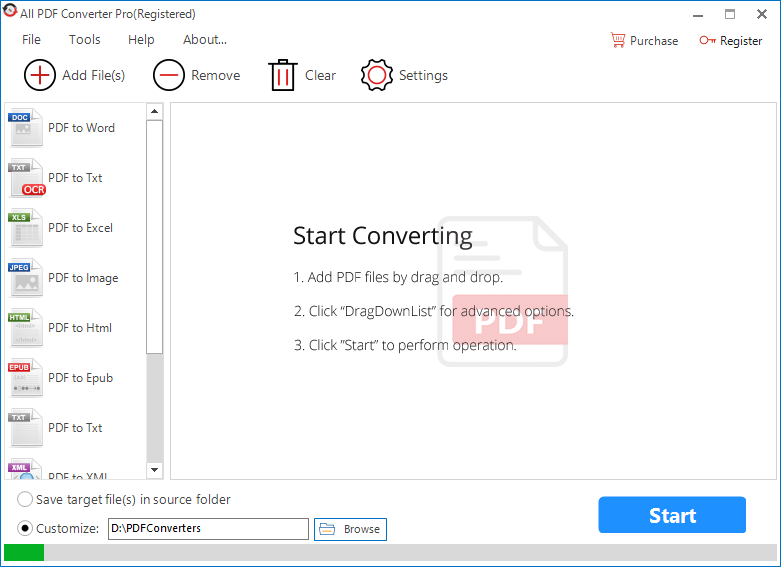Select the PDF to Epub icon
781x567 pixels.
click(x=25, y=378)
